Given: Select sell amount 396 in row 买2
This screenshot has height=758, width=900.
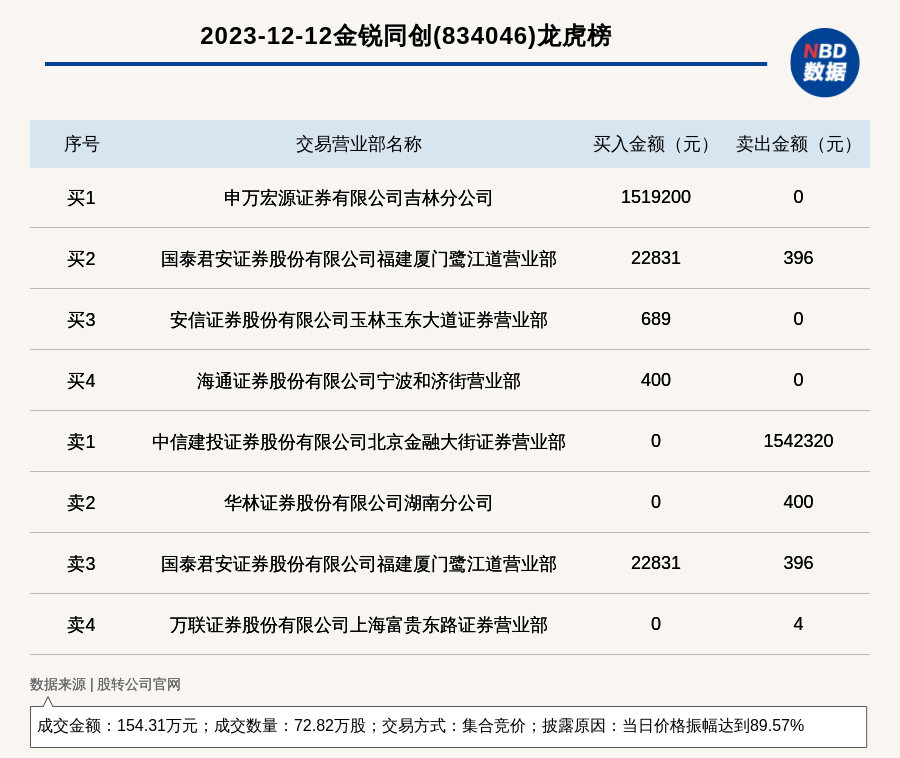Looking at the screenshot, I should pos(798,258).
